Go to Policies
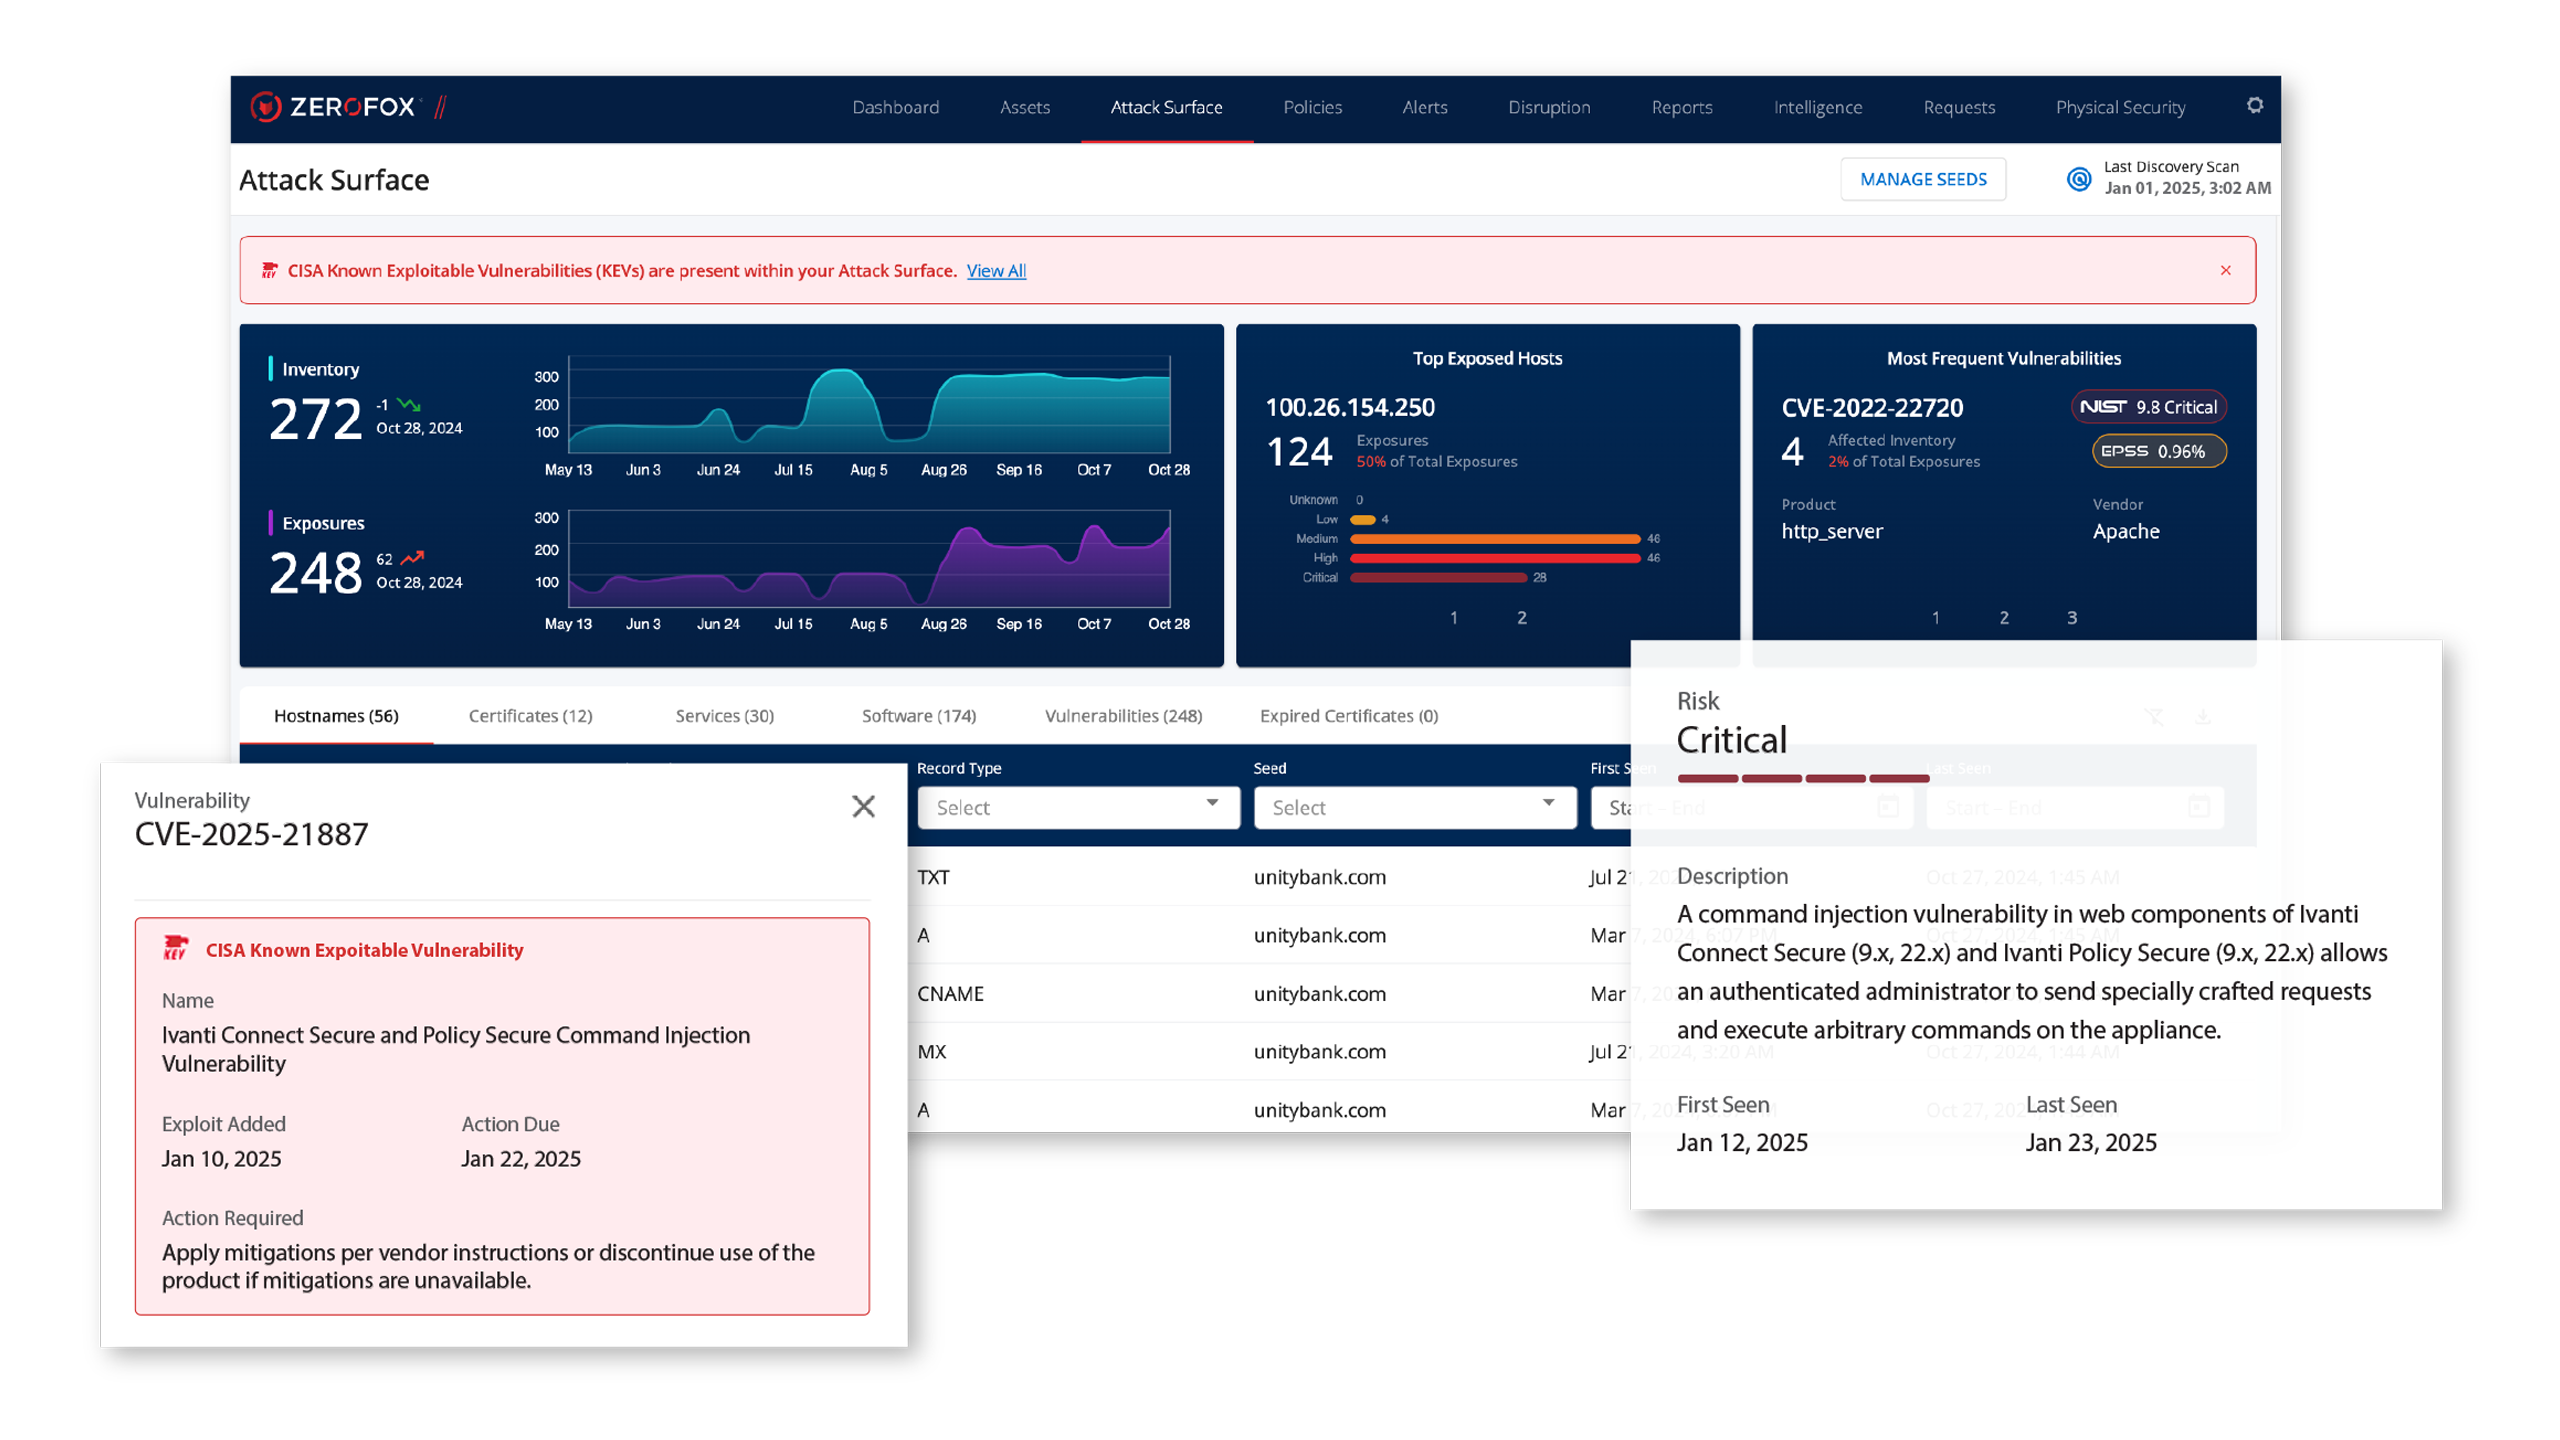Viewport: 2560px width, 1440px height. coord(1312,107)
